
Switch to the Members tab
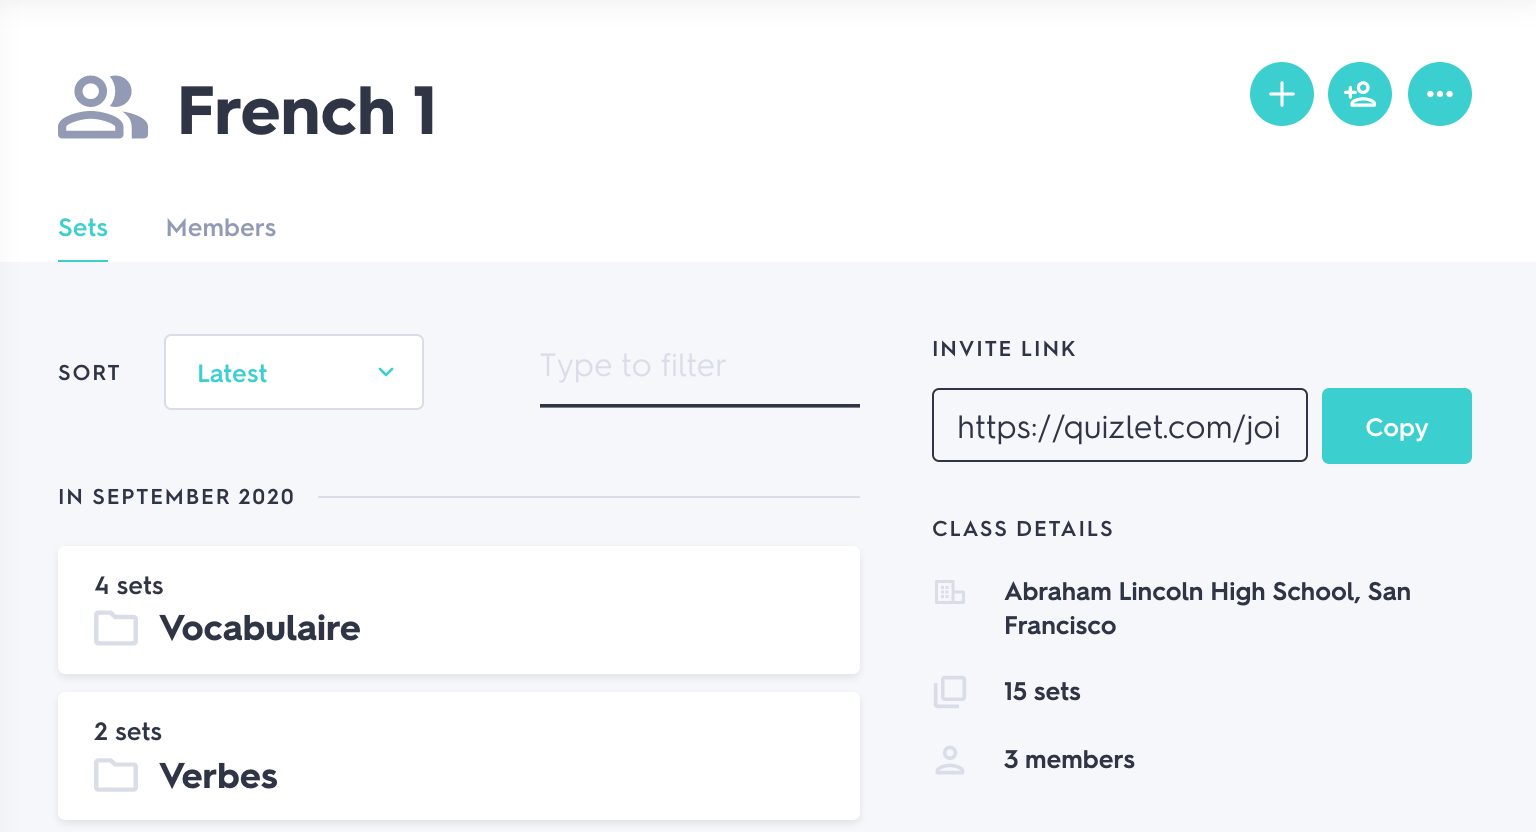click(x=221, y=228)
